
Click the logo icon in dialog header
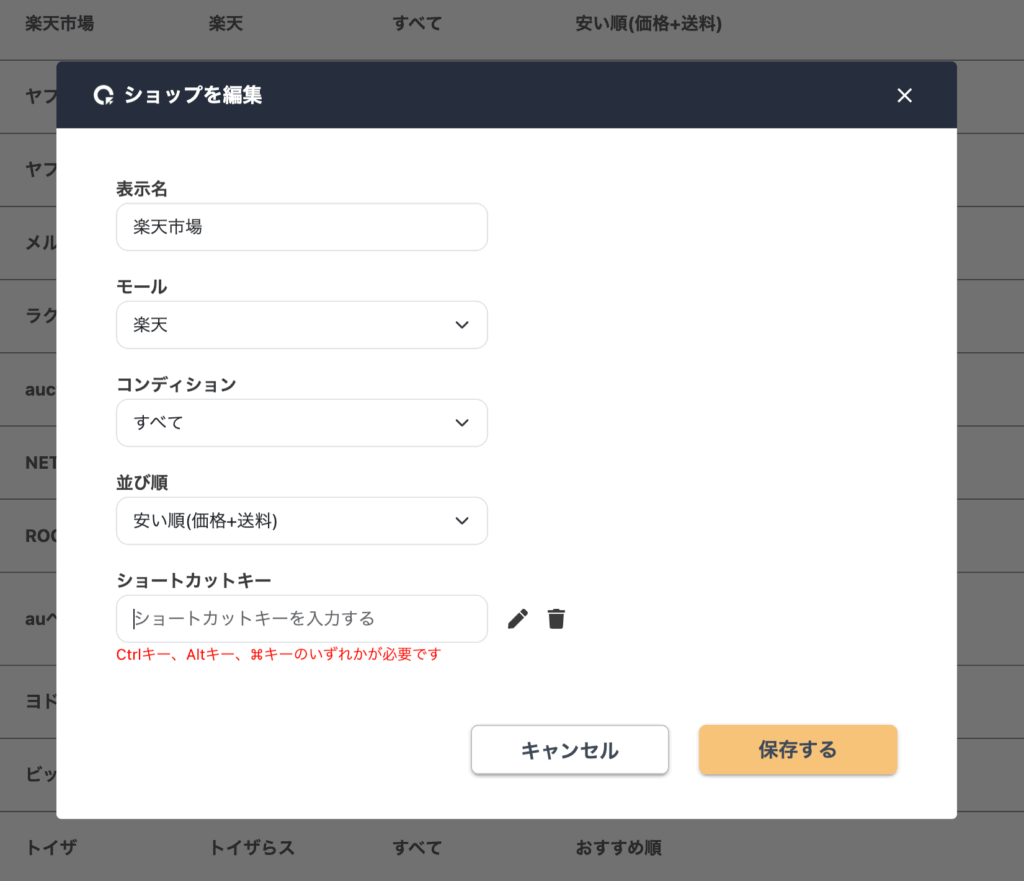point(104,95)
